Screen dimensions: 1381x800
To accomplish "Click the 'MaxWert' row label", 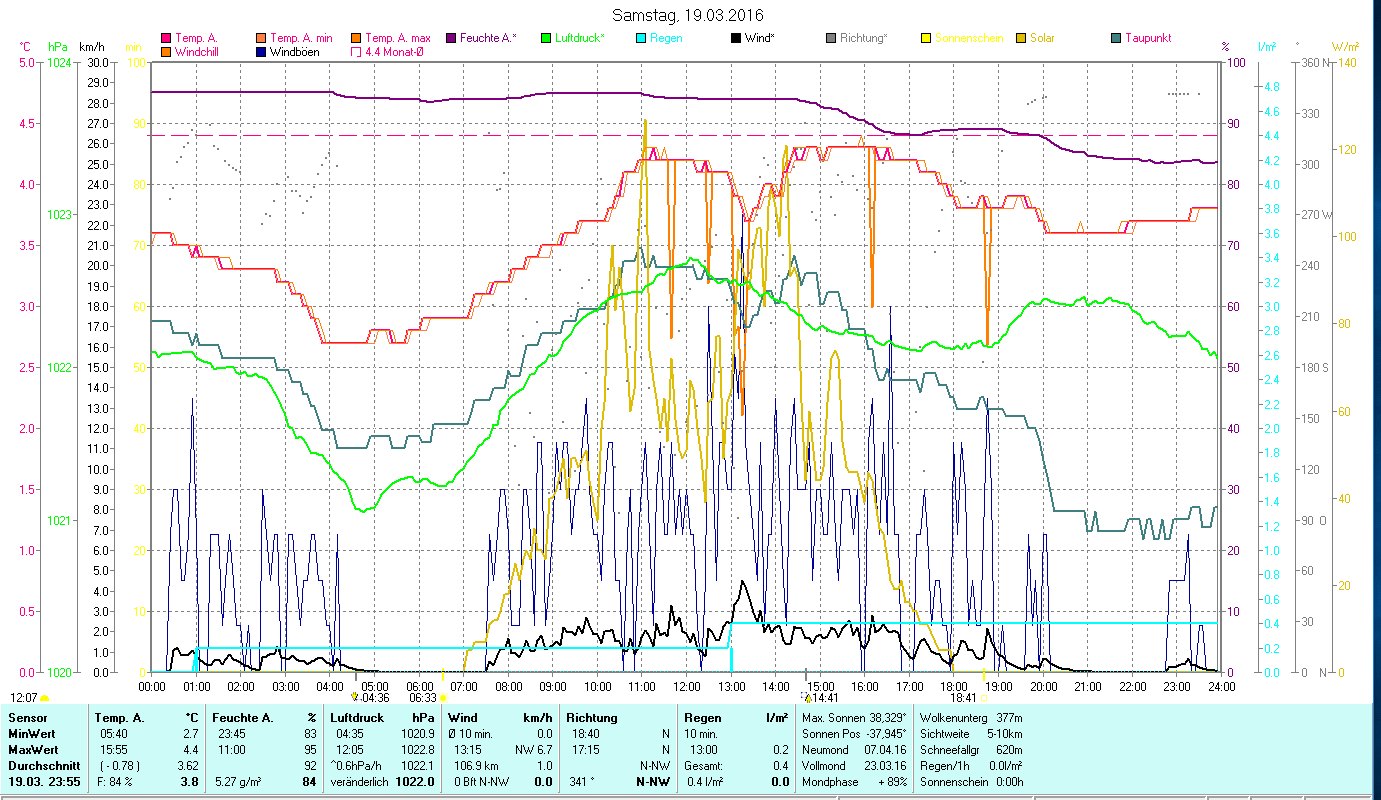I will (31, 750).
